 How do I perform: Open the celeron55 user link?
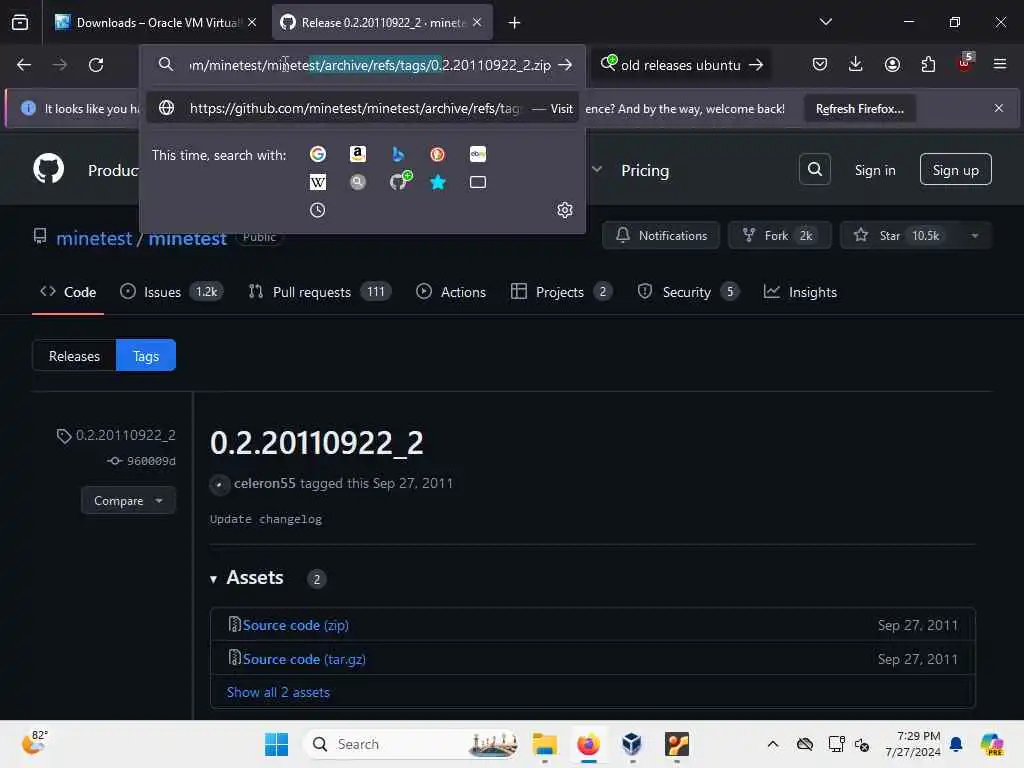point(264,483)
